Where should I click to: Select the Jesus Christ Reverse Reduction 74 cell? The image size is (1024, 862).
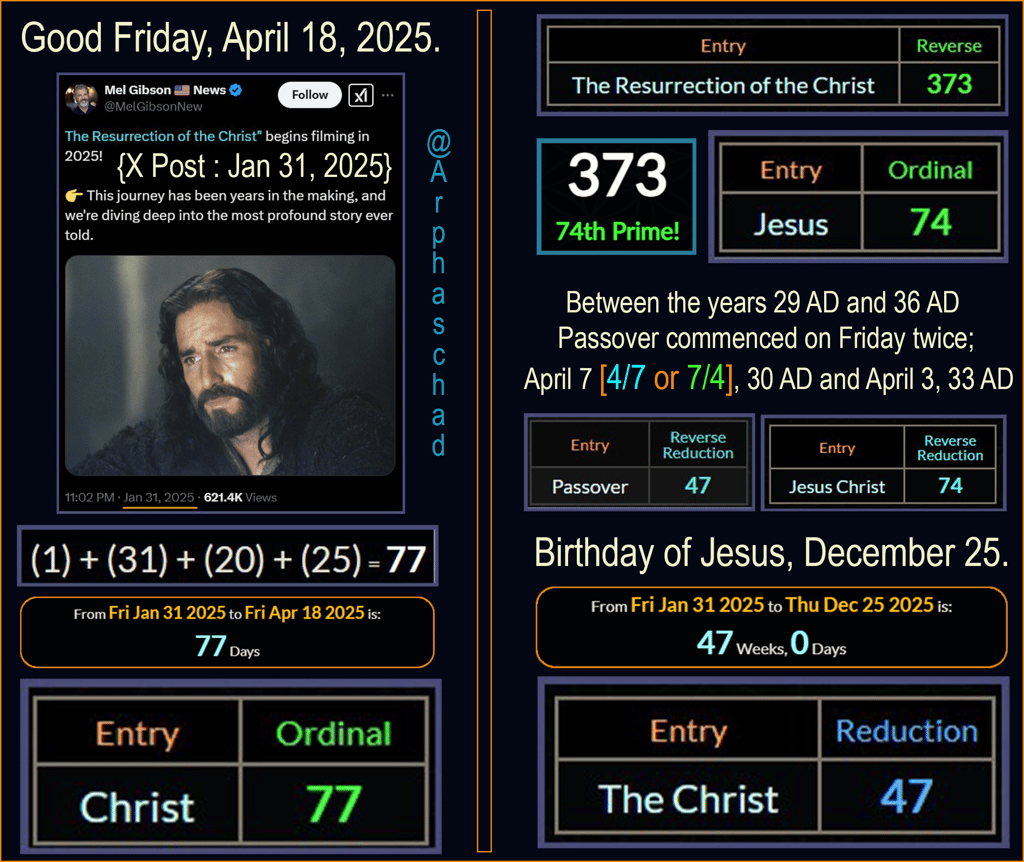(950, 486)
